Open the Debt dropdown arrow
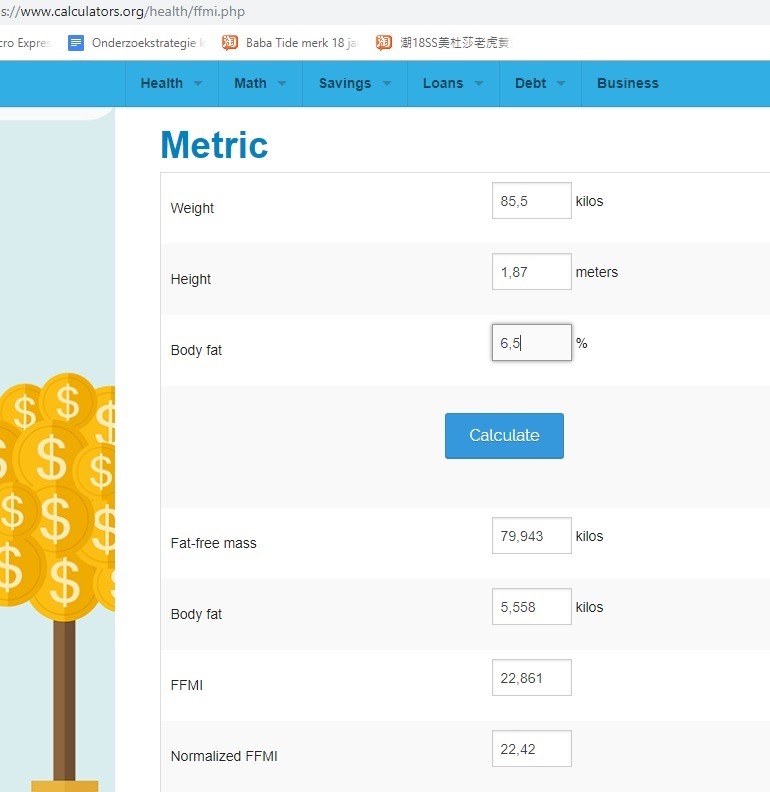The height and width of the screenshot is (792, 770). 561,84
